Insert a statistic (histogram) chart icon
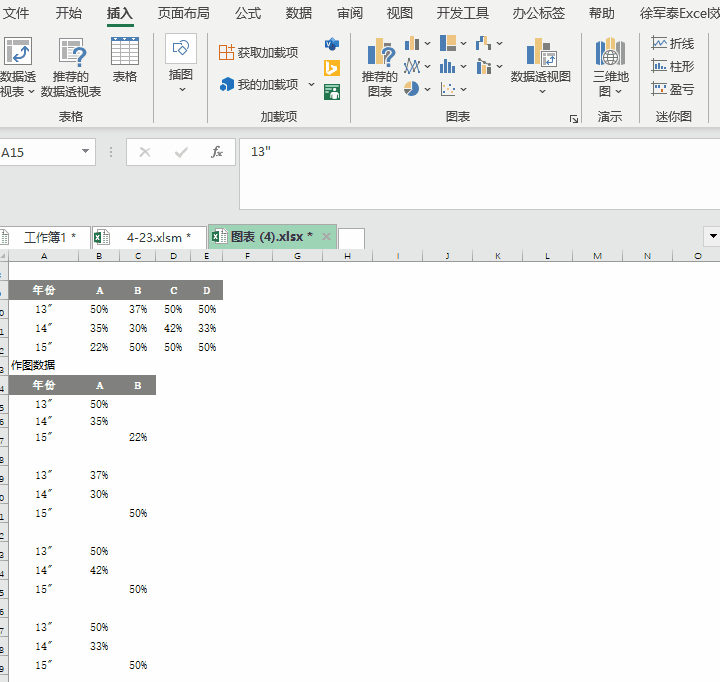The width and height of the screenshot is (720, 682). [x=448, y=66]
